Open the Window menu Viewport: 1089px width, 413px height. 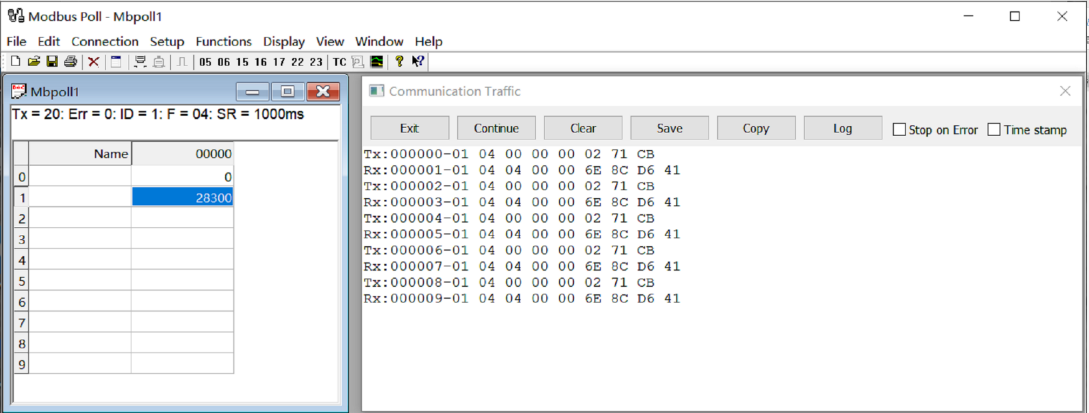click(x=379, y=42)
